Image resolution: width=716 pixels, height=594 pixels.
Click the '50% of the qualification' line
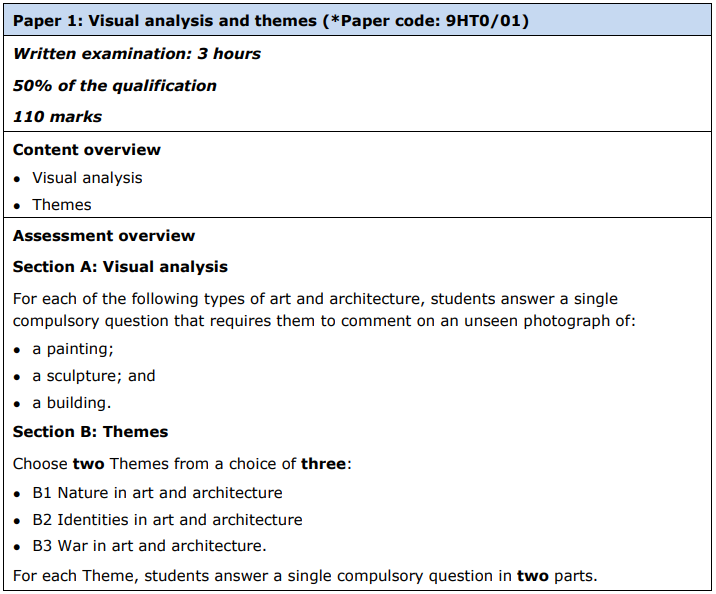pyautogui.click(x=115, y=85)
